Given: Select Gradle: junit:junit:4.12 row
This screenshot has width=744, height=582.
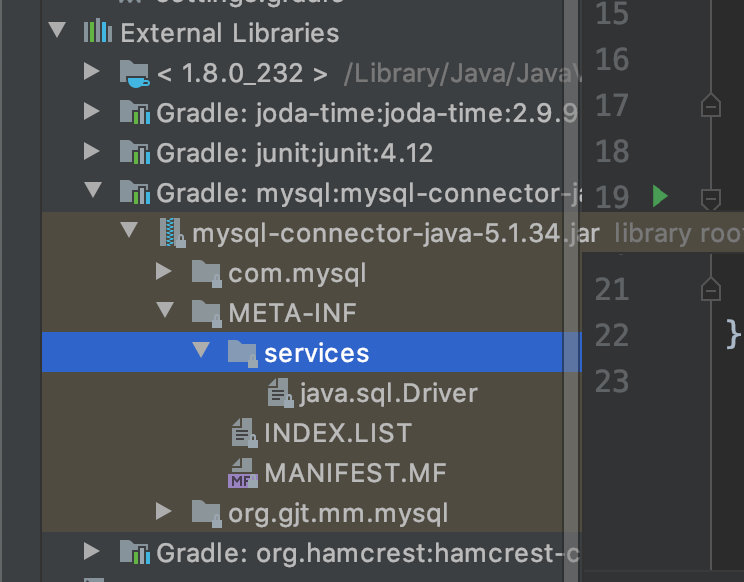Looking at the screenshot, I should [x=311, y=153].
